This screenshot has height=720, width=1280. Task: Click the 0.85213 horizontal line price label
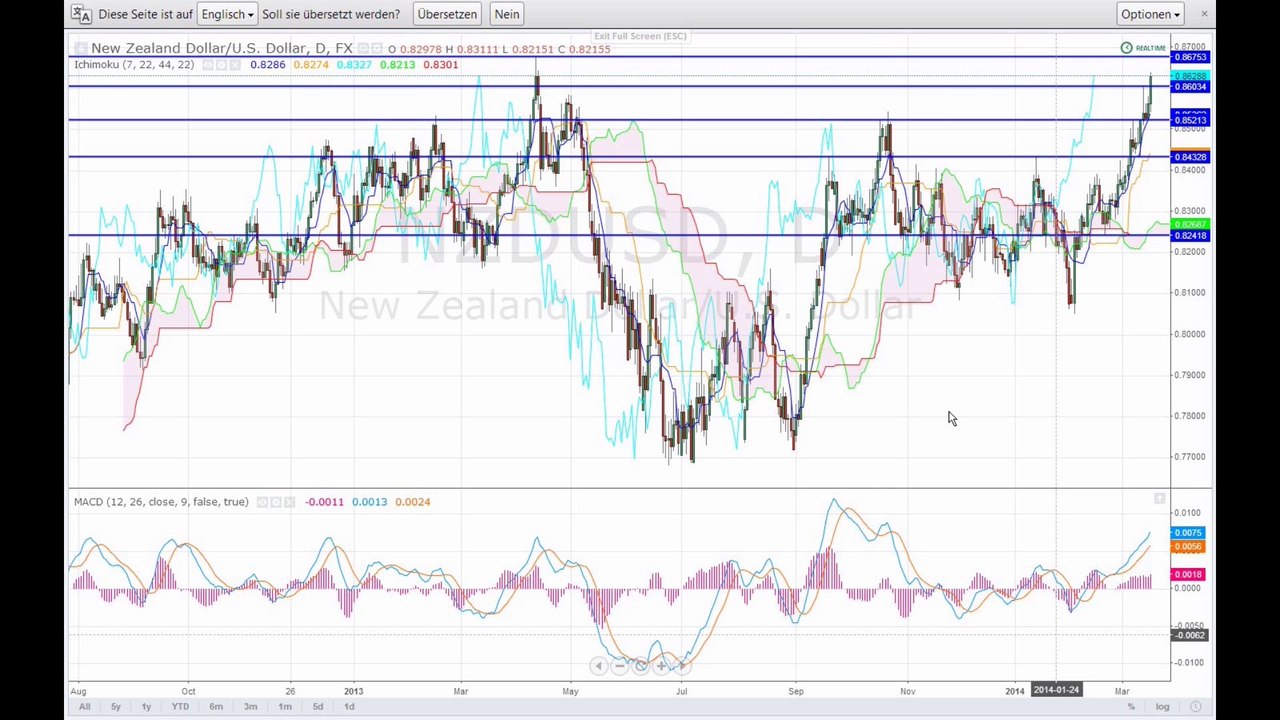(x=1190, y=121)
